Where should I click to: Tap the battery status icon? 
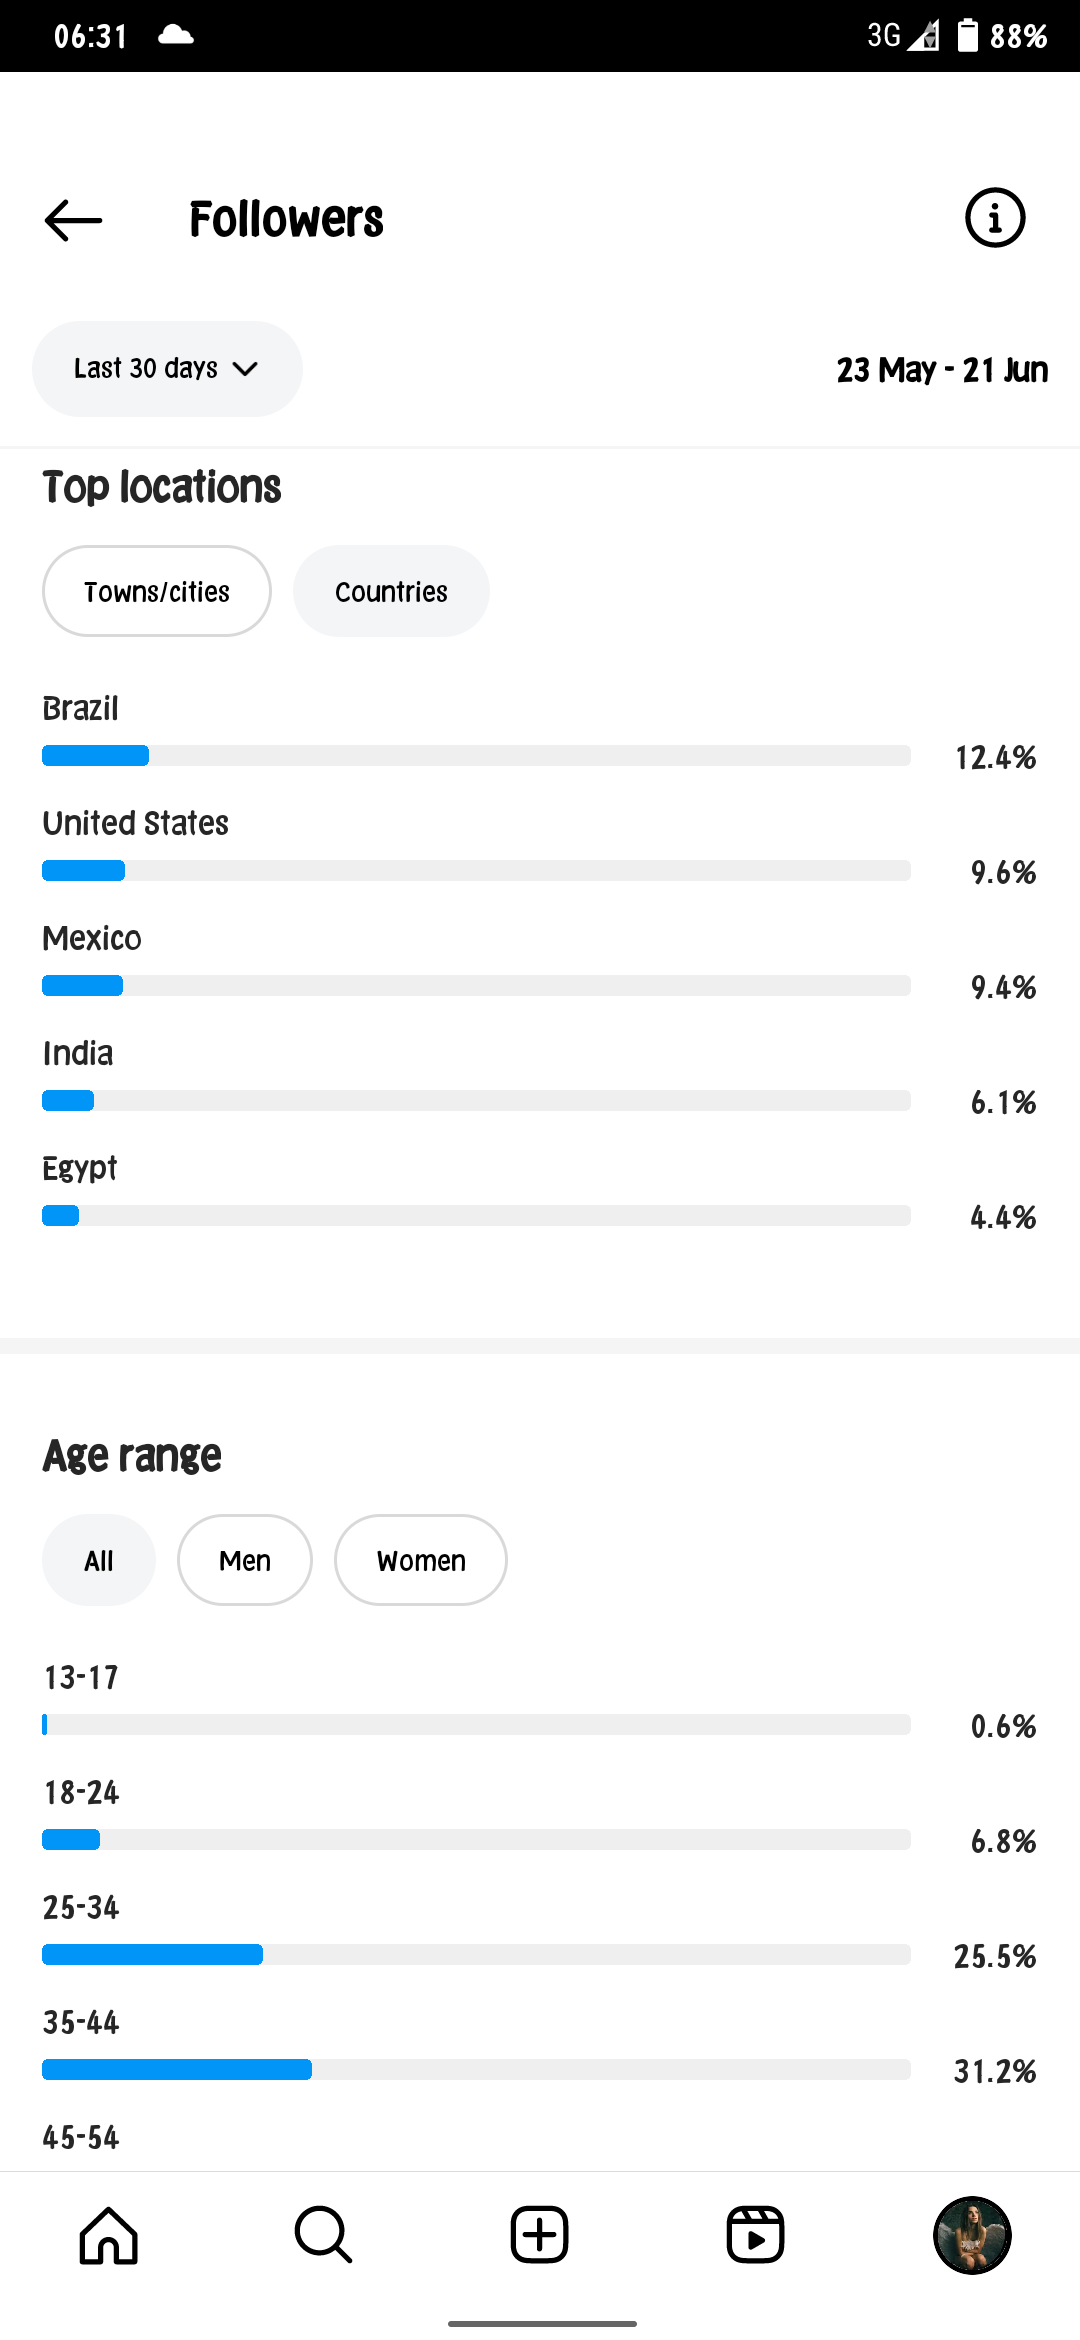pyautogui.click(x=967, y=35)
